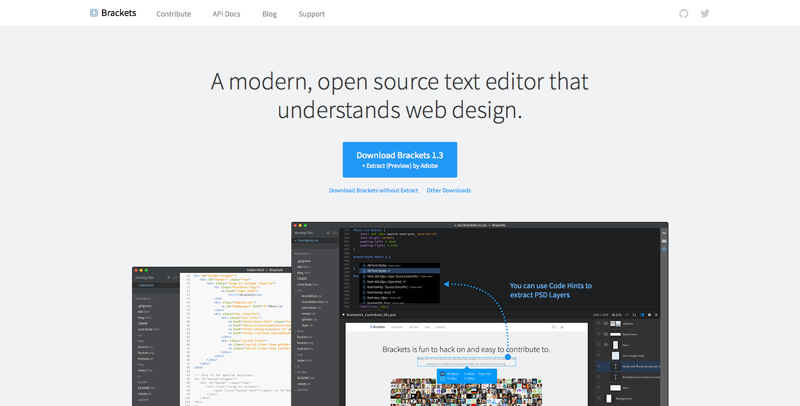Open the API Docs nav item

[227, 14]
